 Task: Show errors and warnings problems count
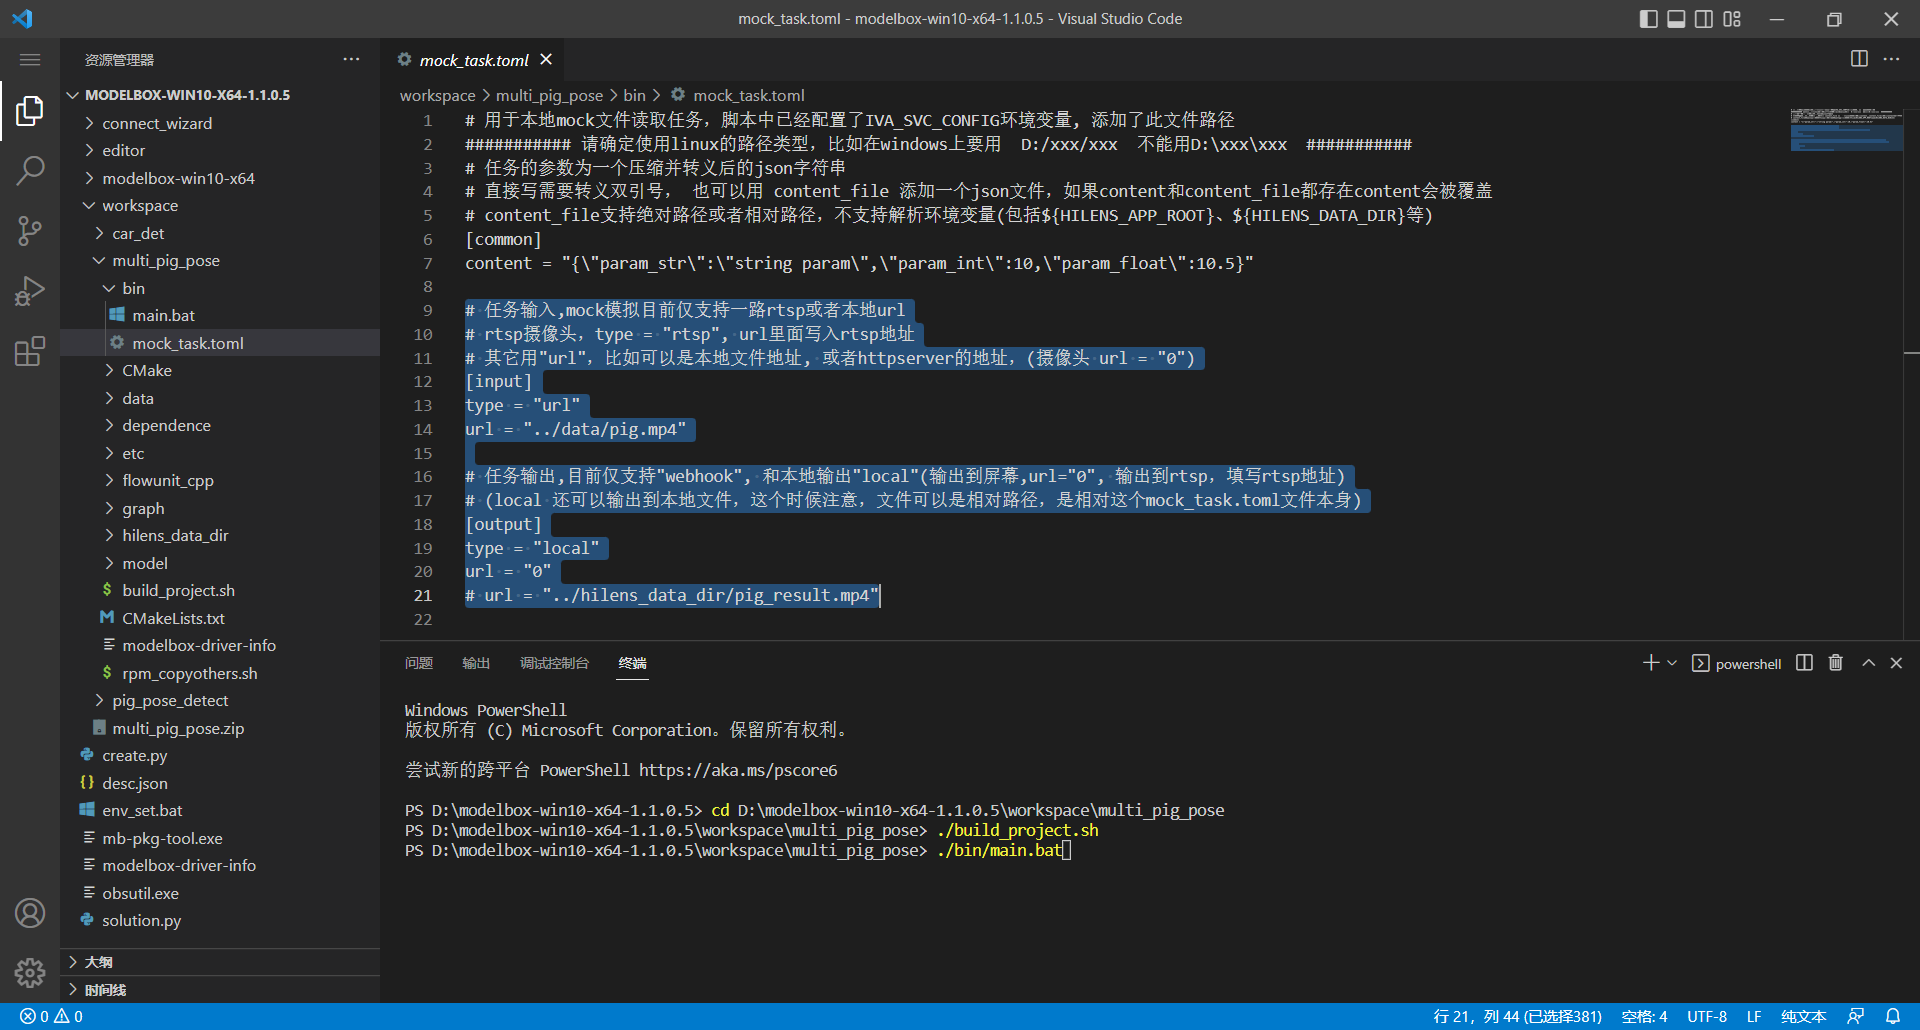52,1016
